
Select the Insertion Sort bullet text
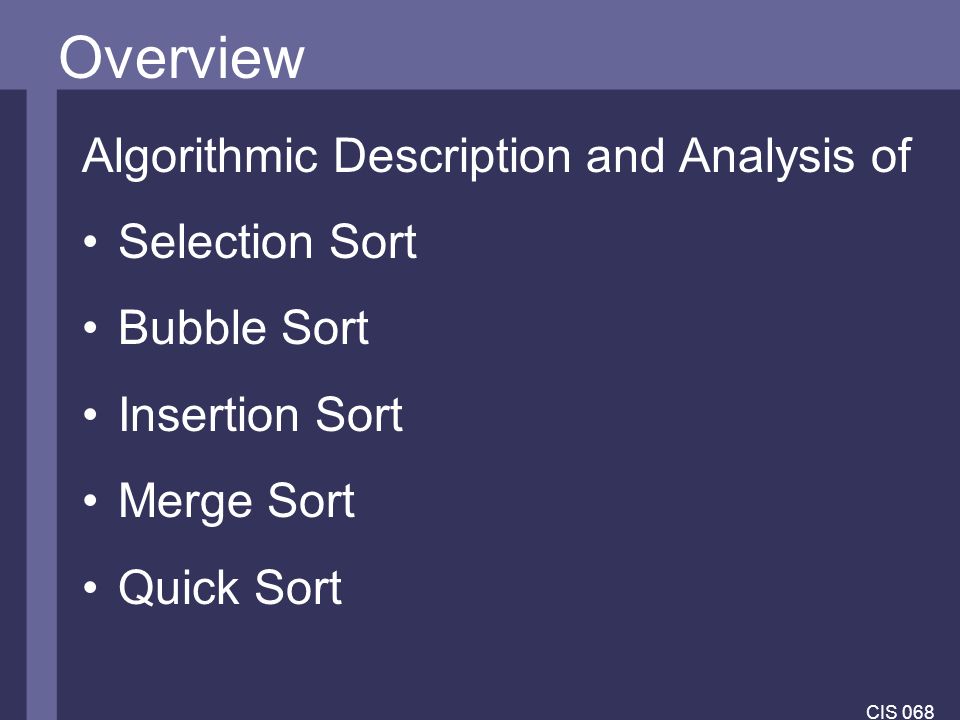pyautogui.click(x=261, y=414)
